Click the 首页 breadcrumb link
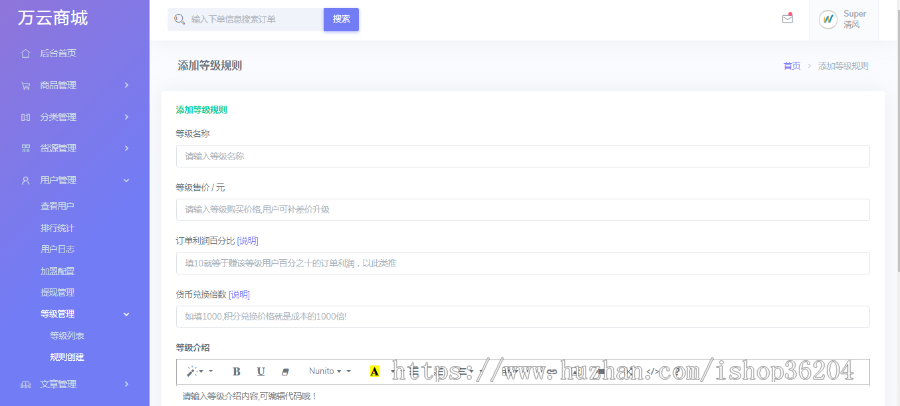This screenshot has width=900, height=406. (792, 66)
